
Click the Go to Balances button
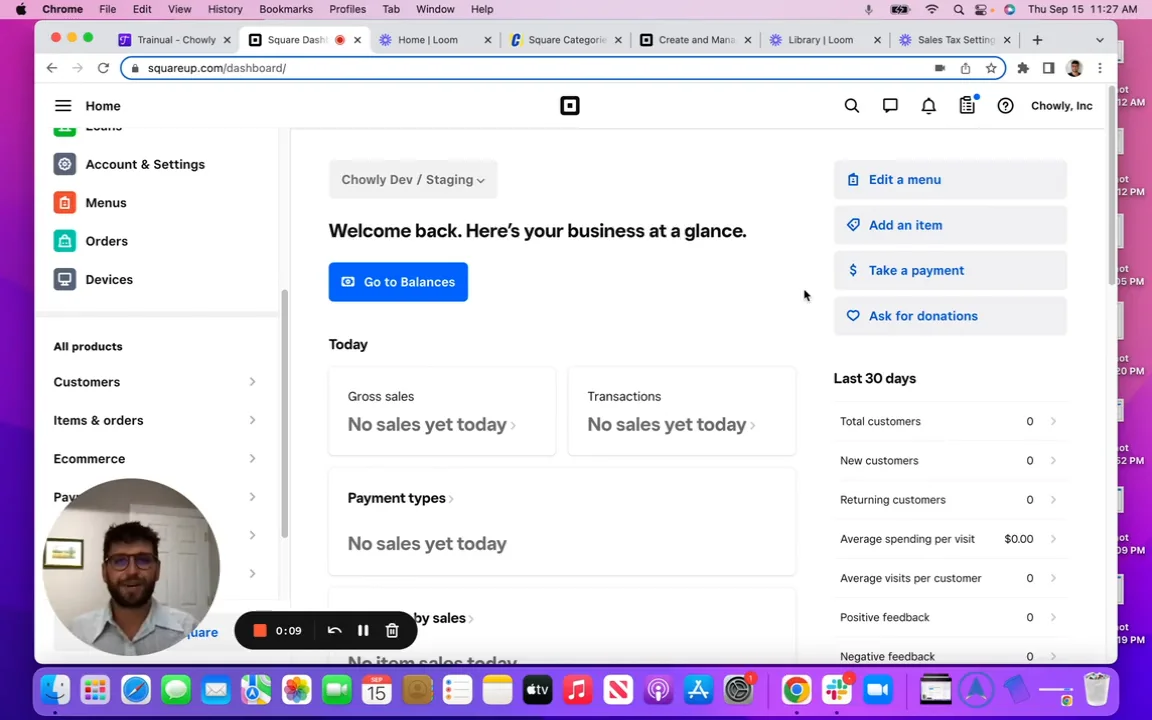tap(398, 282)
